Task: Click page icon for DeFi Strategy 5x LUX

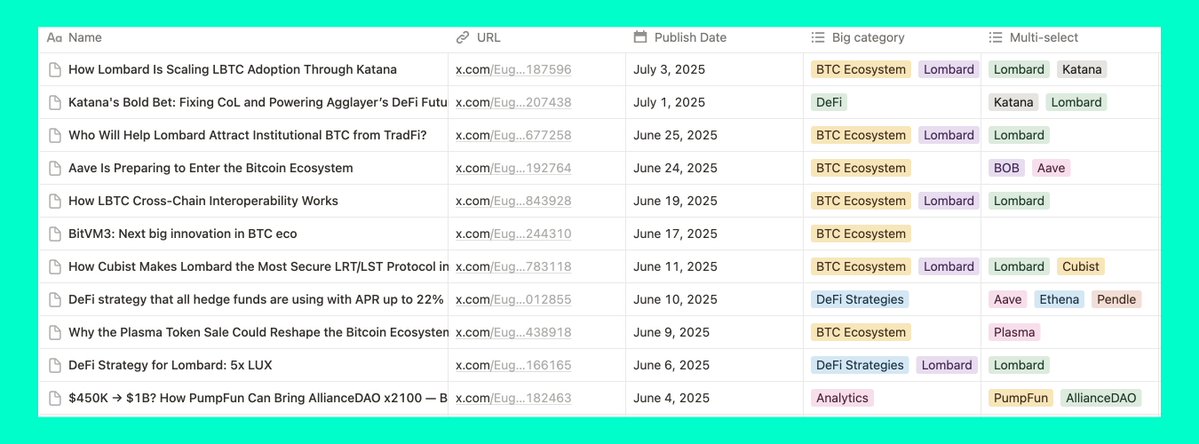Action: coord(55,365)
